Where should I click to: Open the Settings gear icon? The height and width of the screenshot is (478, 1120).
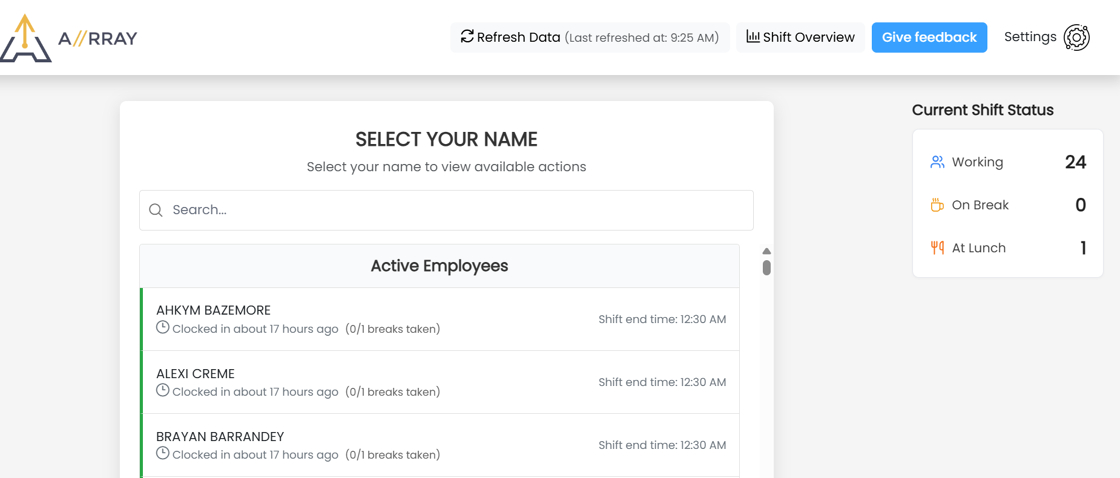coord(1076,37)
